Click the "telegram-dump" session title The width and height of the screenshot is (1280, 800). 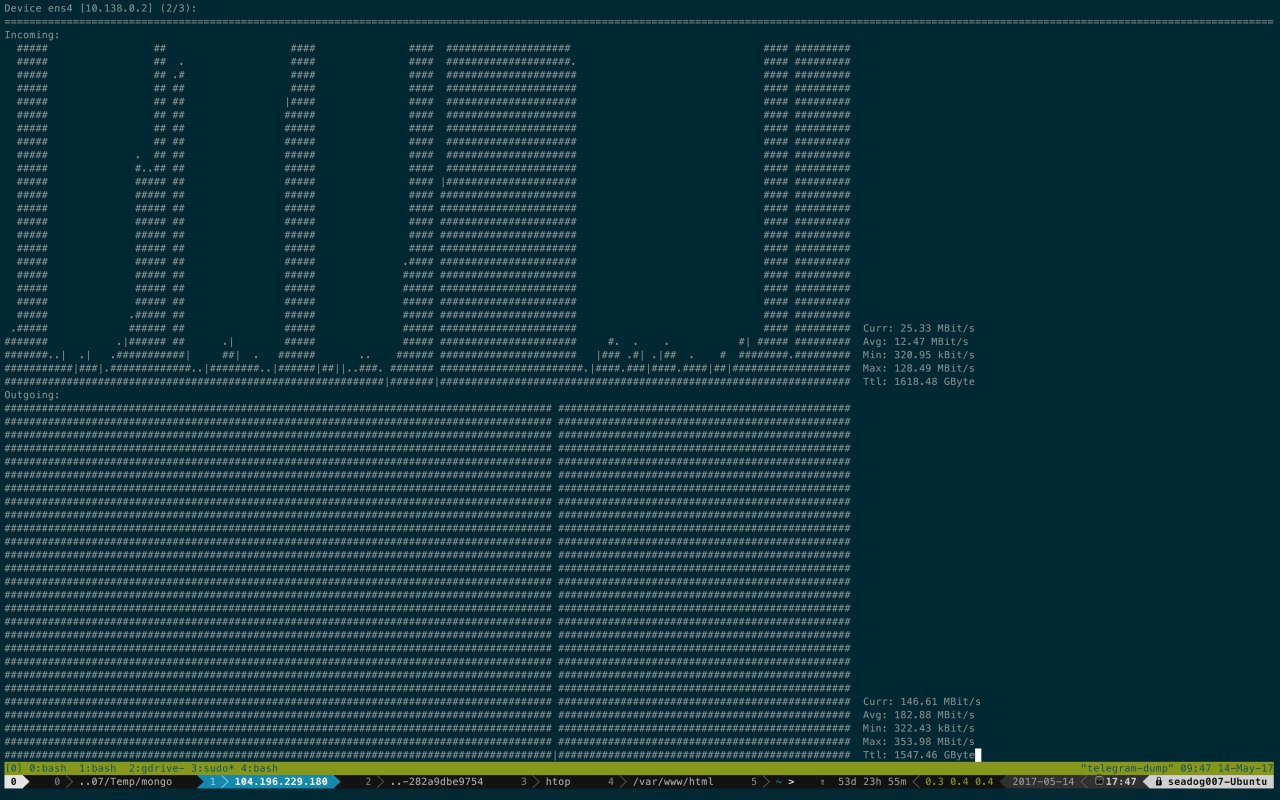pos(1124,768)
